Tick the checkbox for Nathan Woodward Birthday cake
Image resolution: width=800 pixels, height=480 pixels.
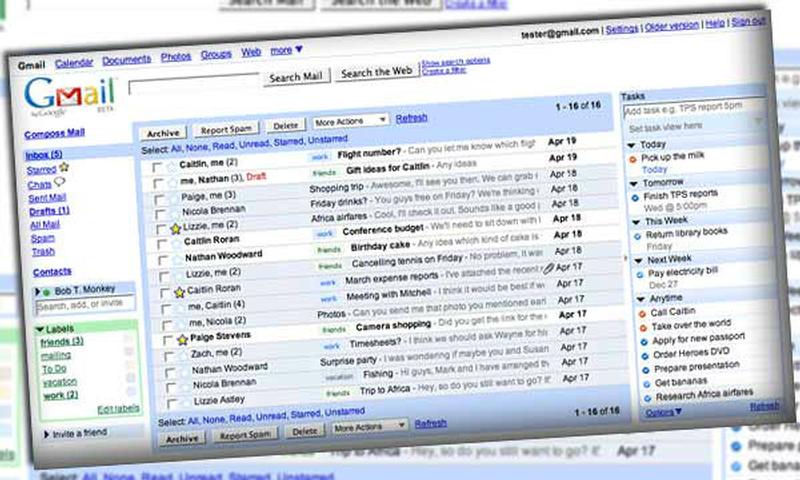(163, 261)
